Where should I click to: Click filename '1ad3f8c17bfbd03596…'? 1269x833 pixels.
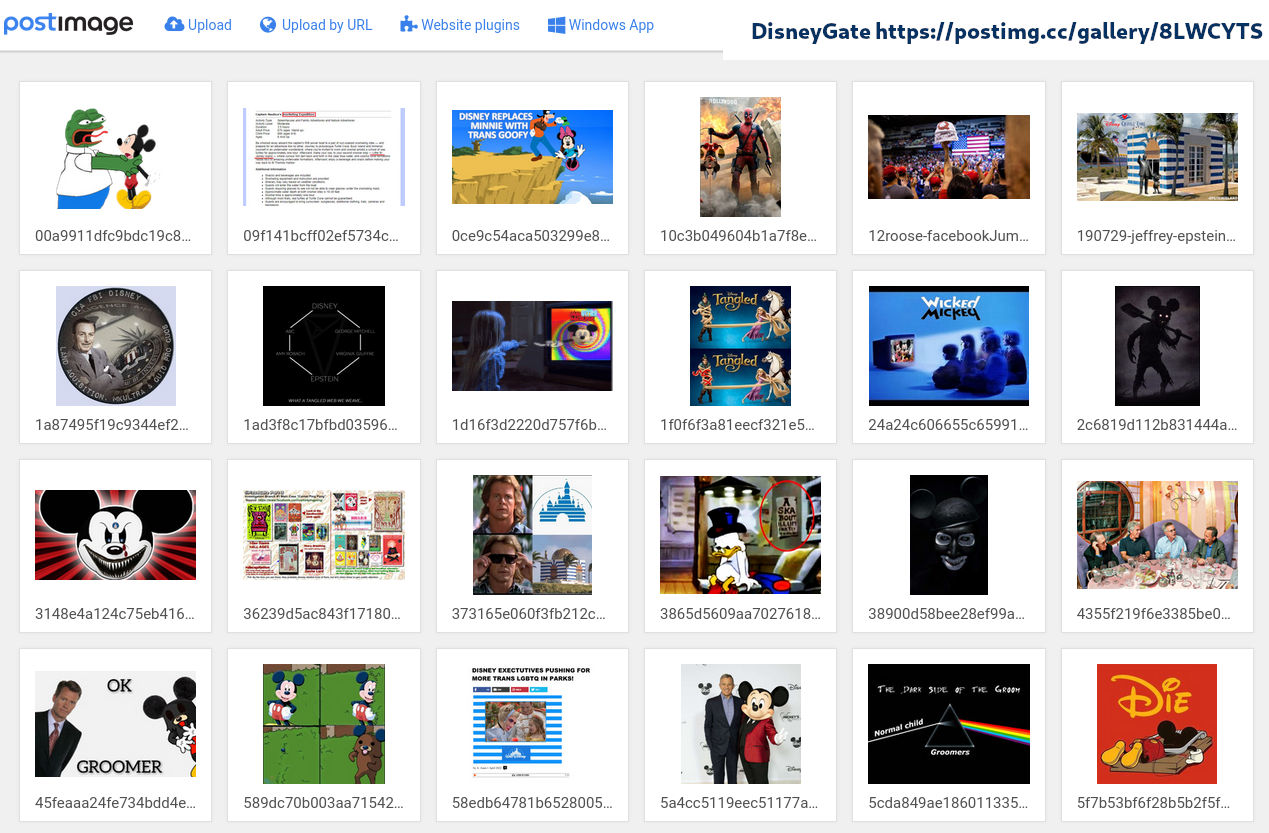(x=320, y=425)
